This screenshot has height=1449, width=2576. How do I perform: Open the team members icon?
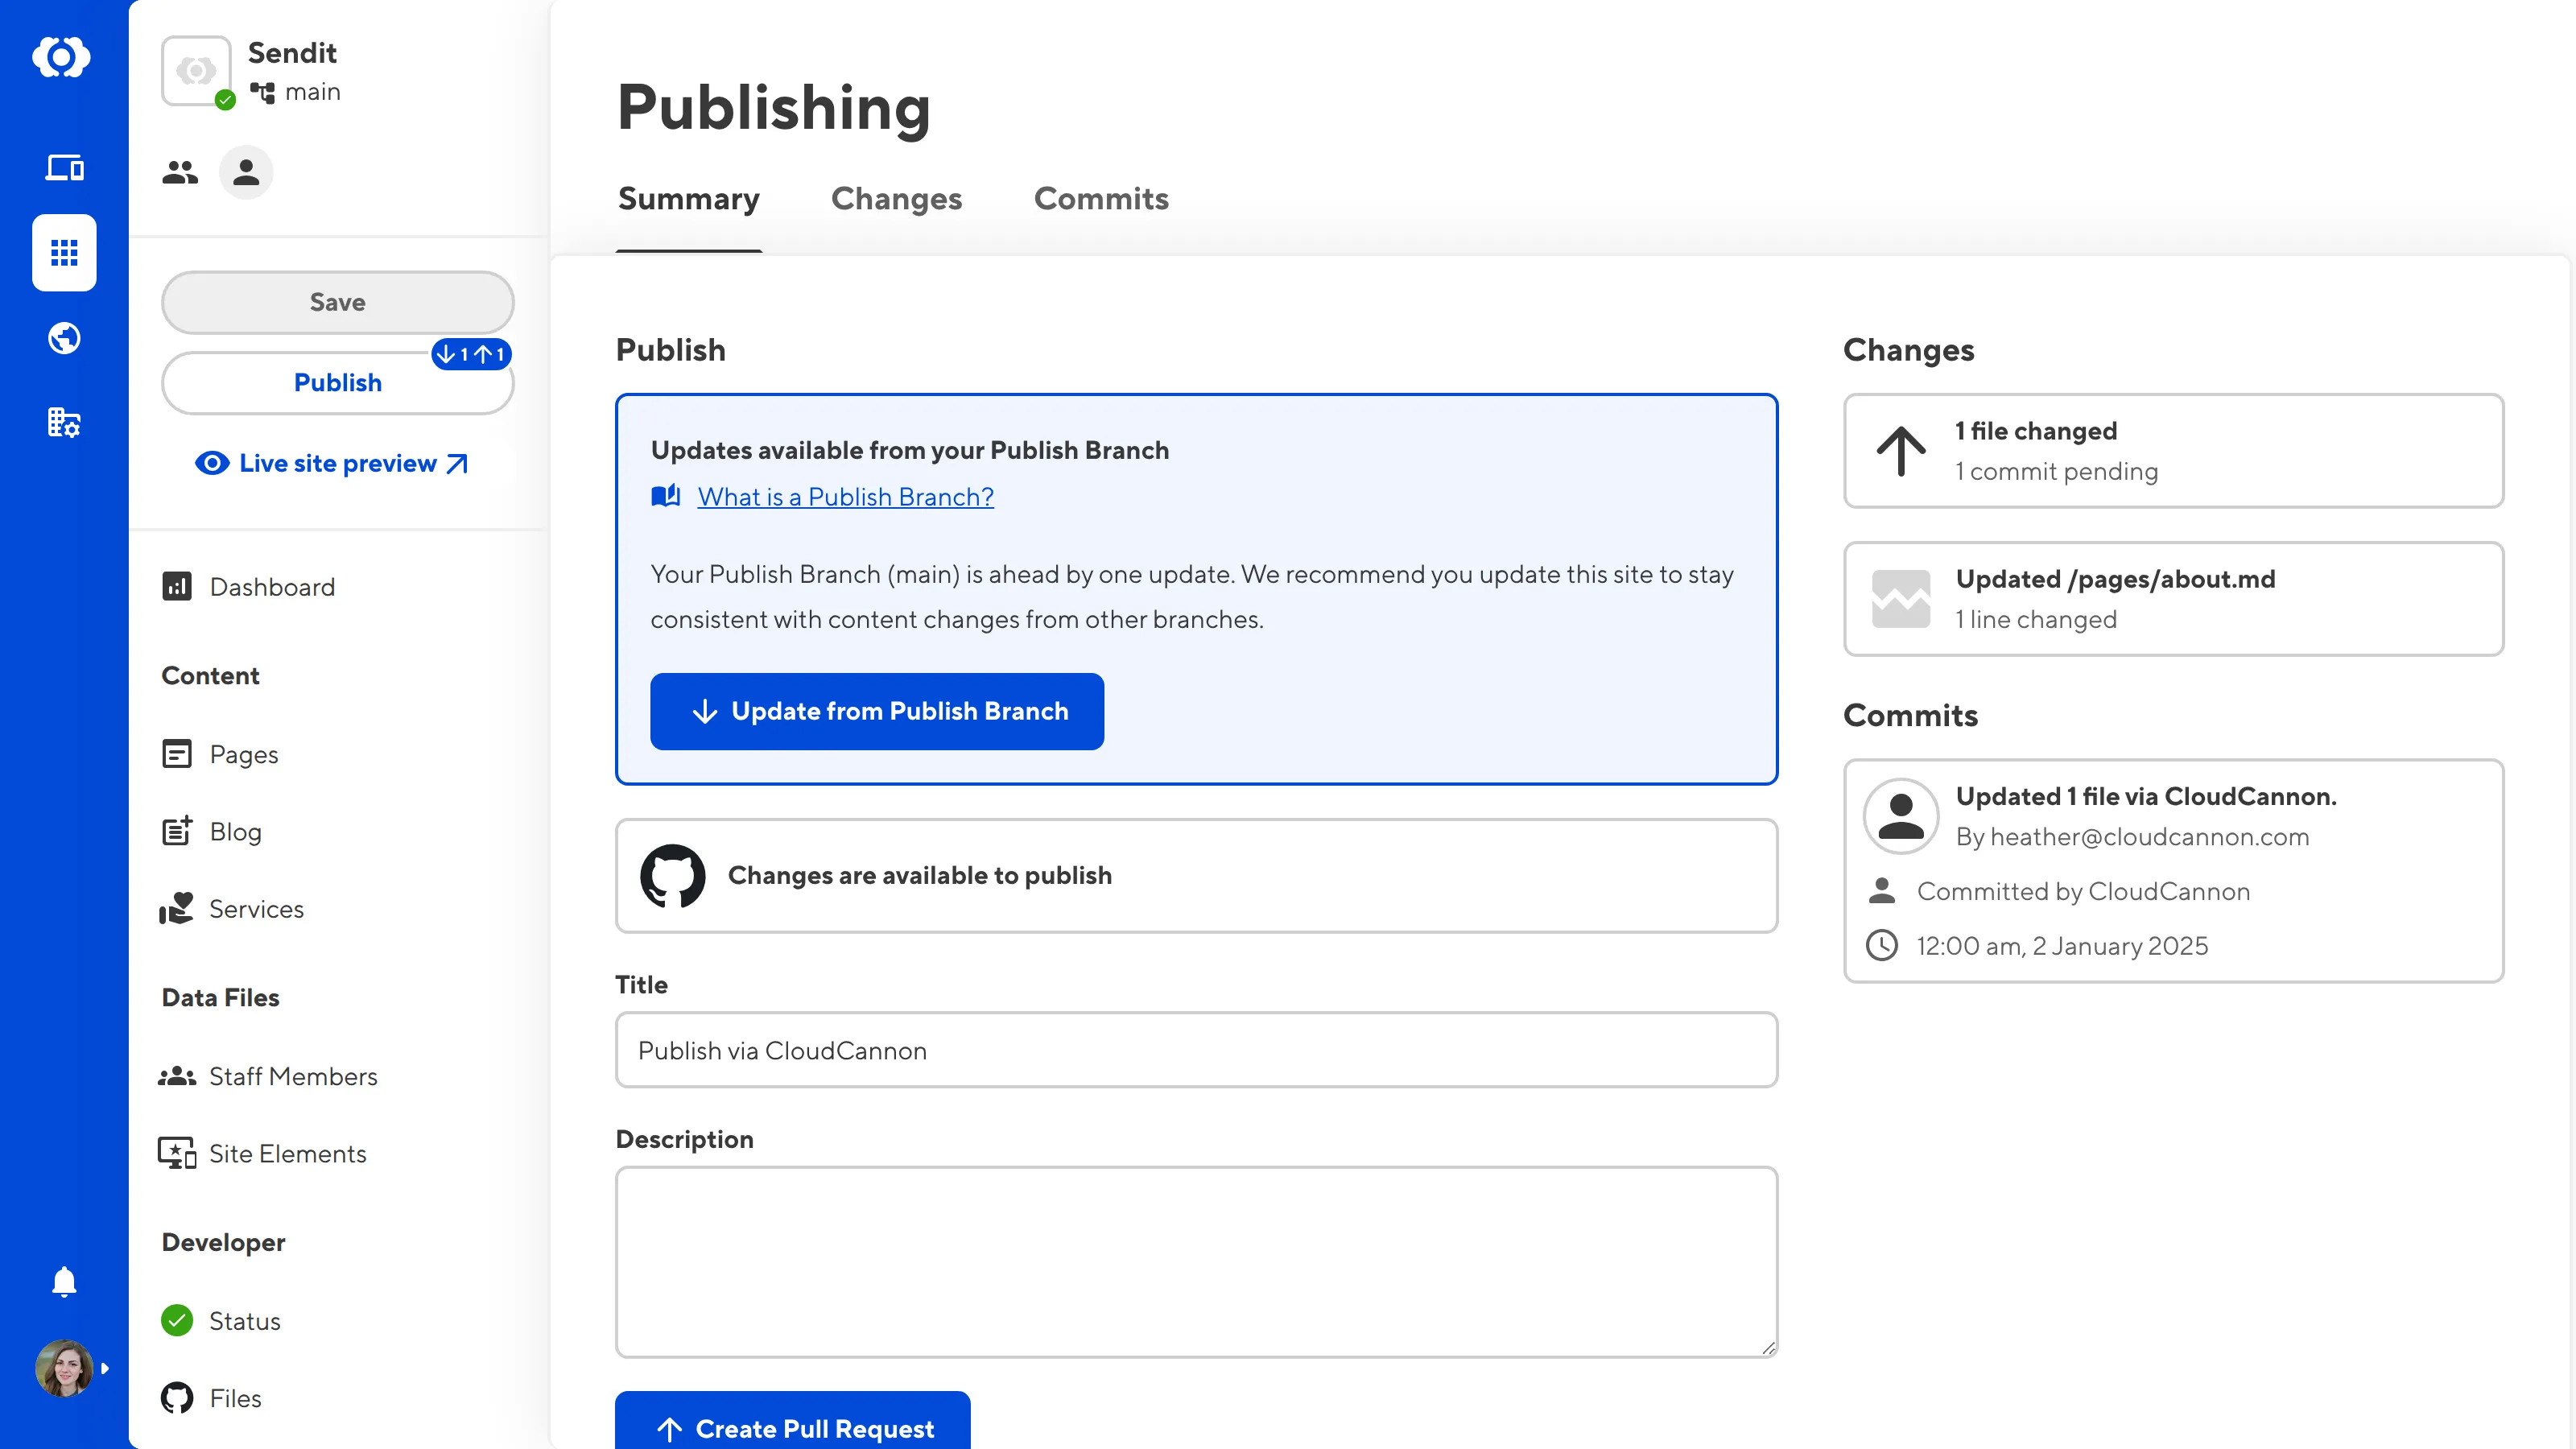click(180, 173)
